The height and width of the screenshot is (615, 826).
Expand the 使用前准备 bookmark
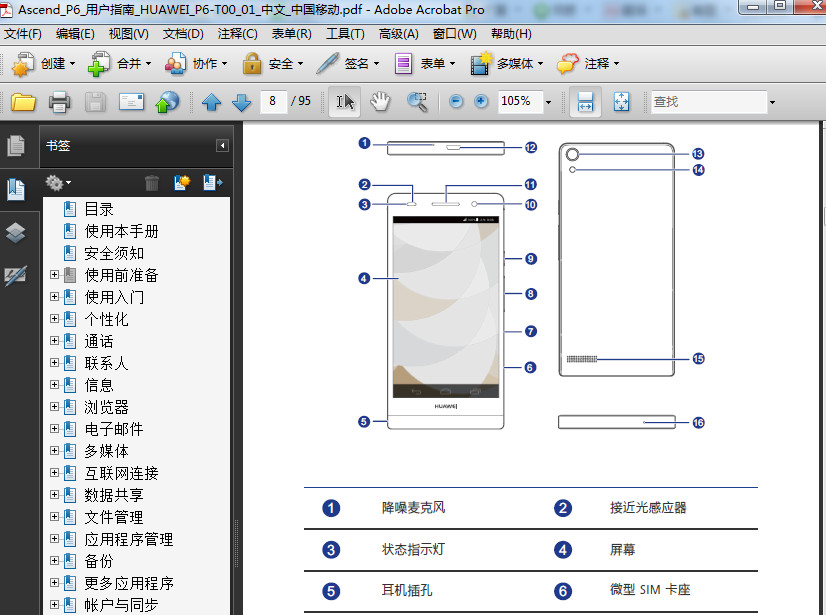pos(54,275)
